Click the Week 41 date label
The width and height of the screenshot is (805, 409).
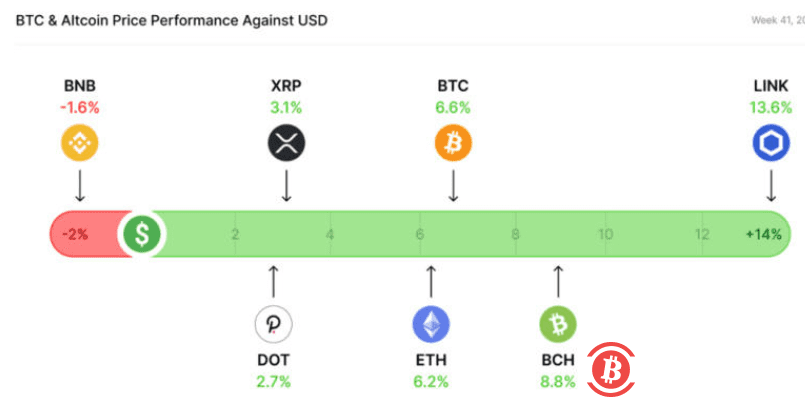point(777,20)
